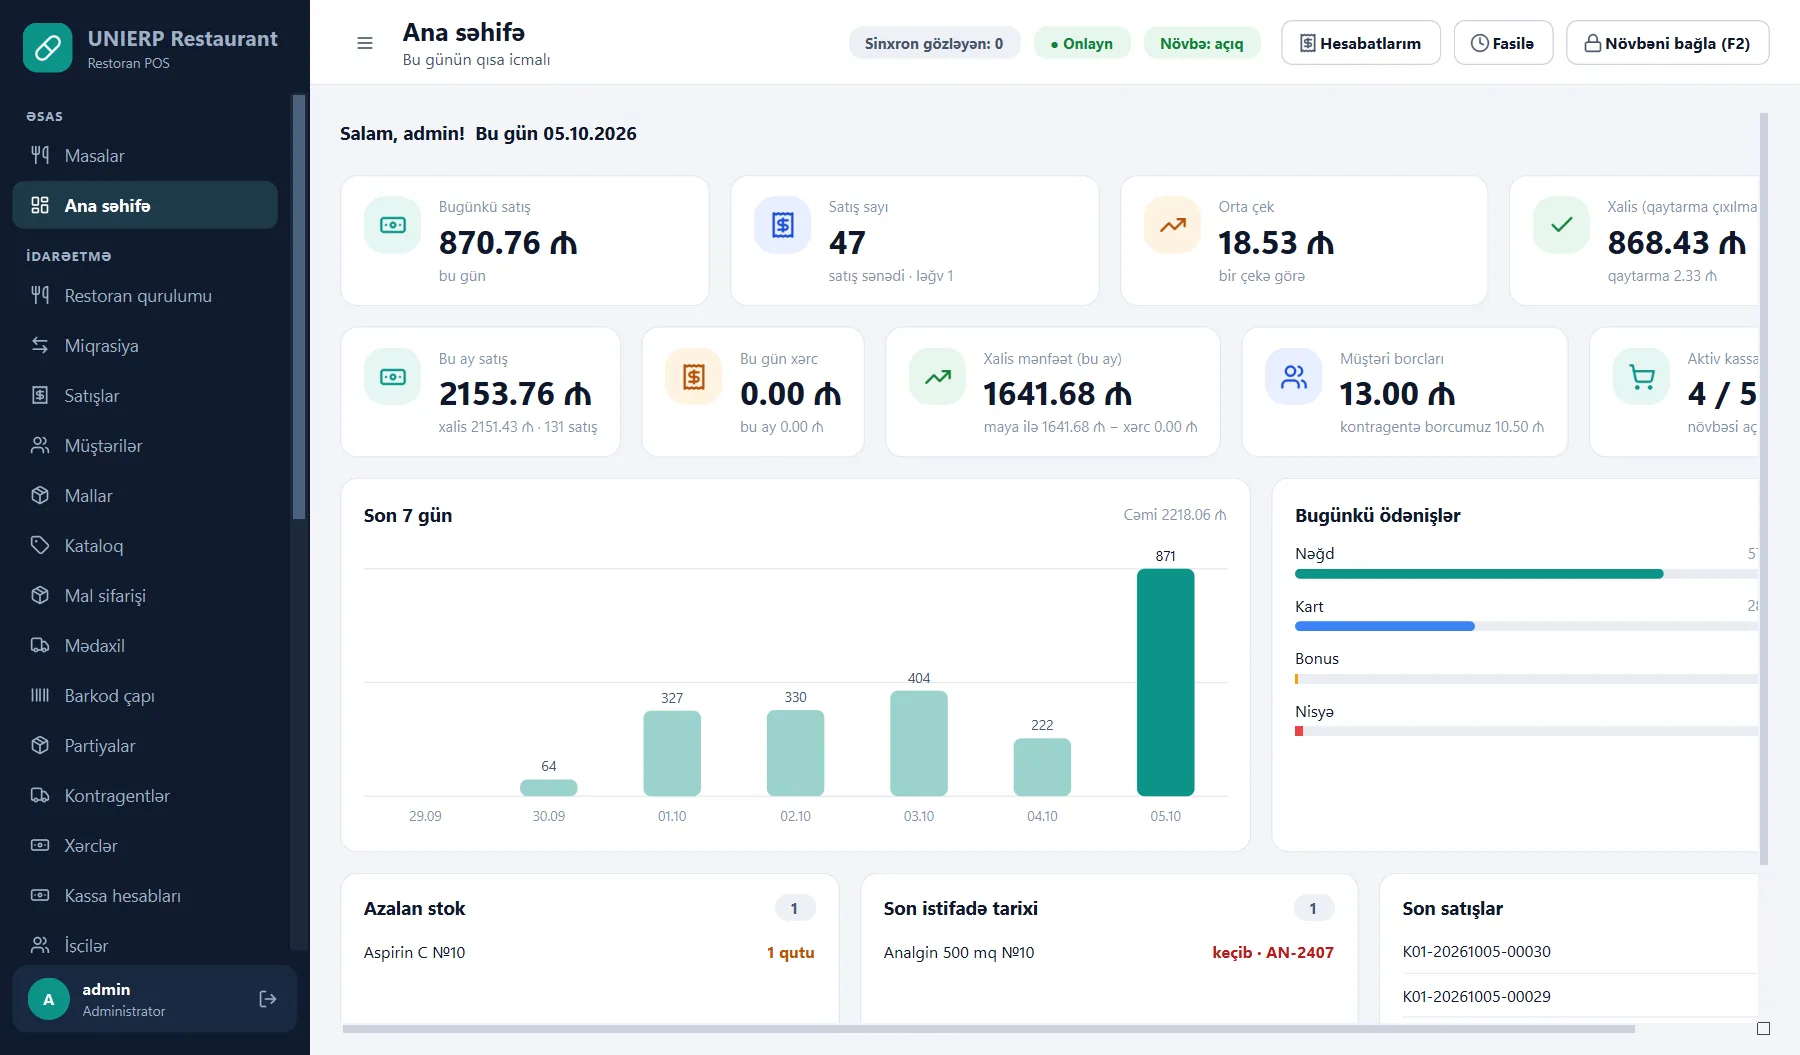Click the Xalis mənfəət trend icon
Viewport: 1800px width, 1055px height.
938,377
